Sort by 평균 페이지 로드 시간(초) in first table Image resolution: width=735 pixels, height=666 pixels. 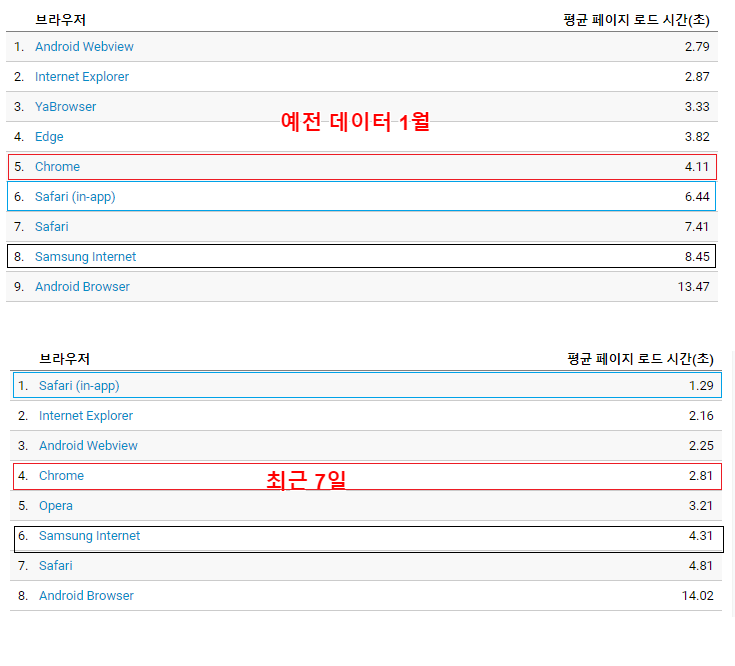pos(637,20)
